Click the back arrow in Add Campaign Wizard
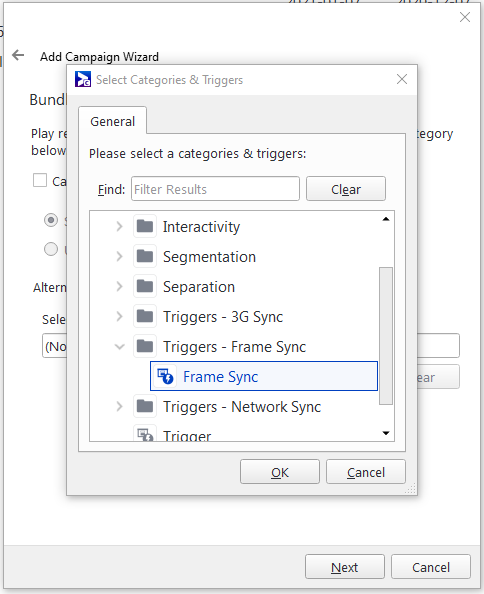 [x=18, y=55]
